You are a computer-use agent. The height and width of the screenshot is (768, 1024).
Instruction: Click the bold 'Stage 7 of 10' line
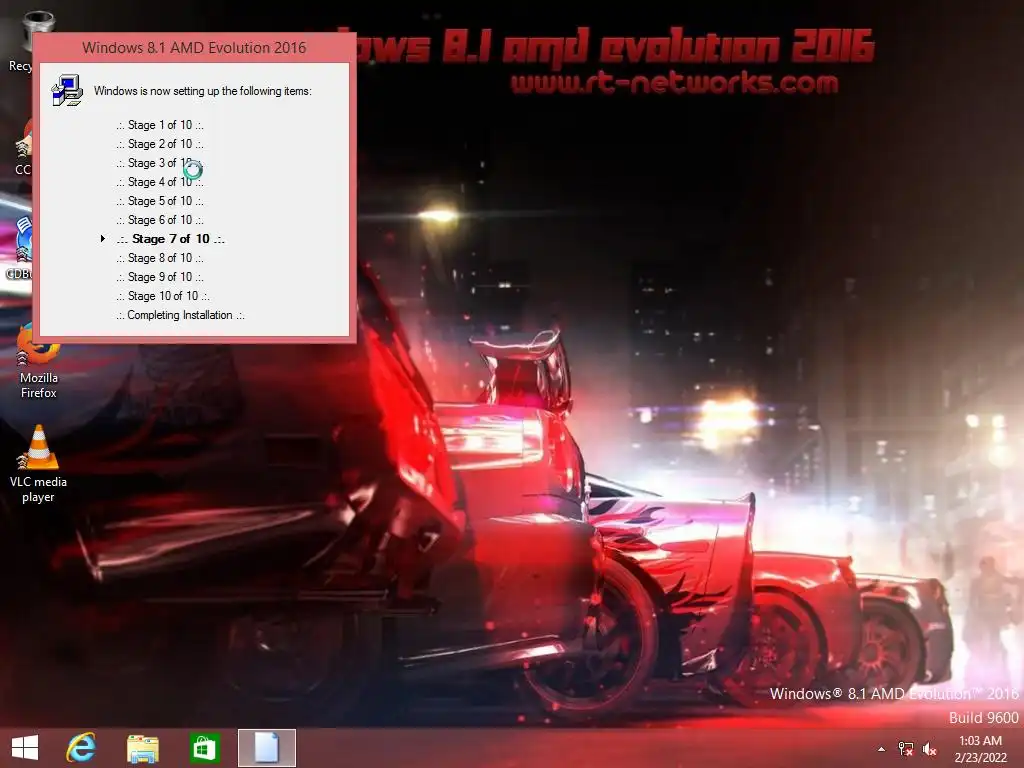click(x=170, y=239)
